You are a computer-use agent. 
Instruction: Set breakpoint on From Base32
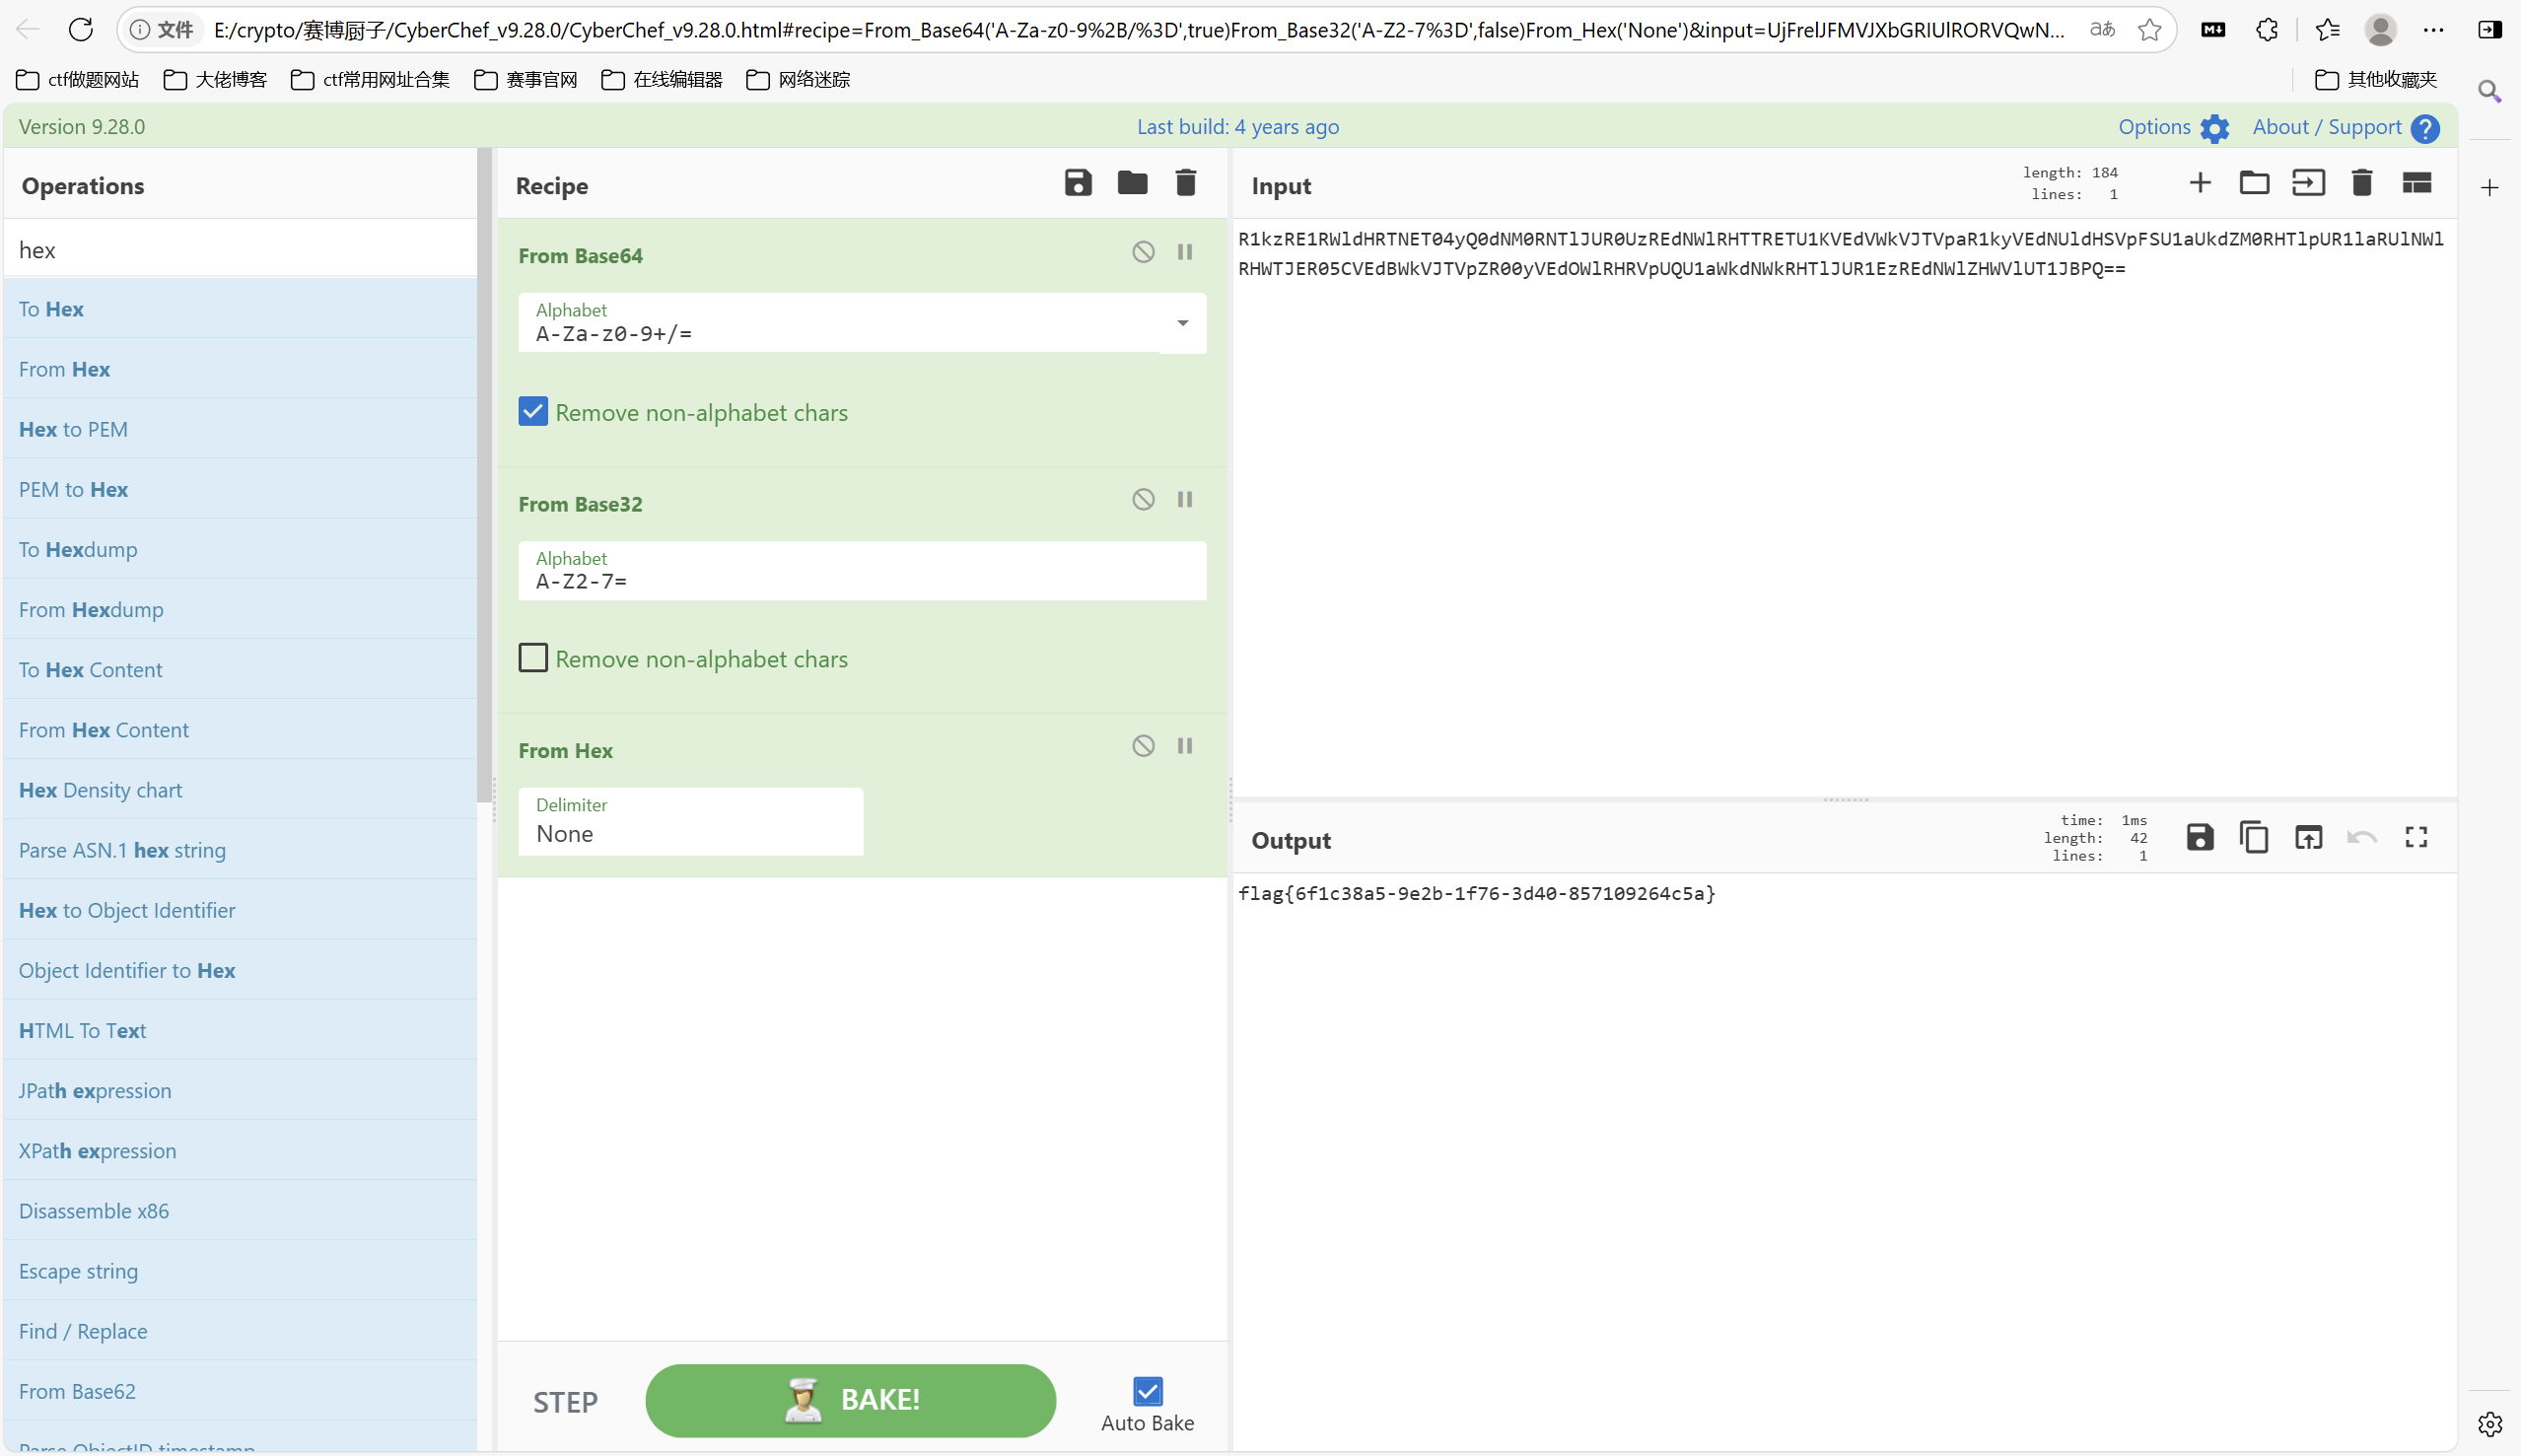click(x=1185, y=499)
